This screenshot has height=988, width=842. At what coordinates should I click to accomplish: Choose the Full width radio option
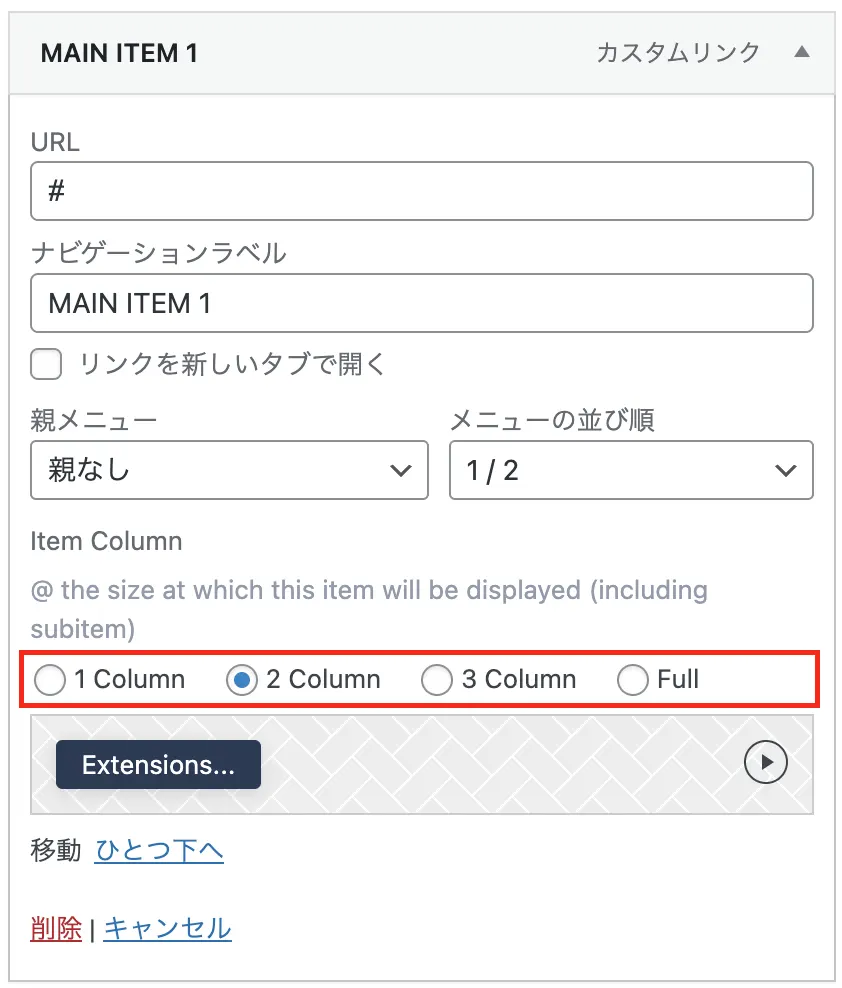click(x=633, y=680)
